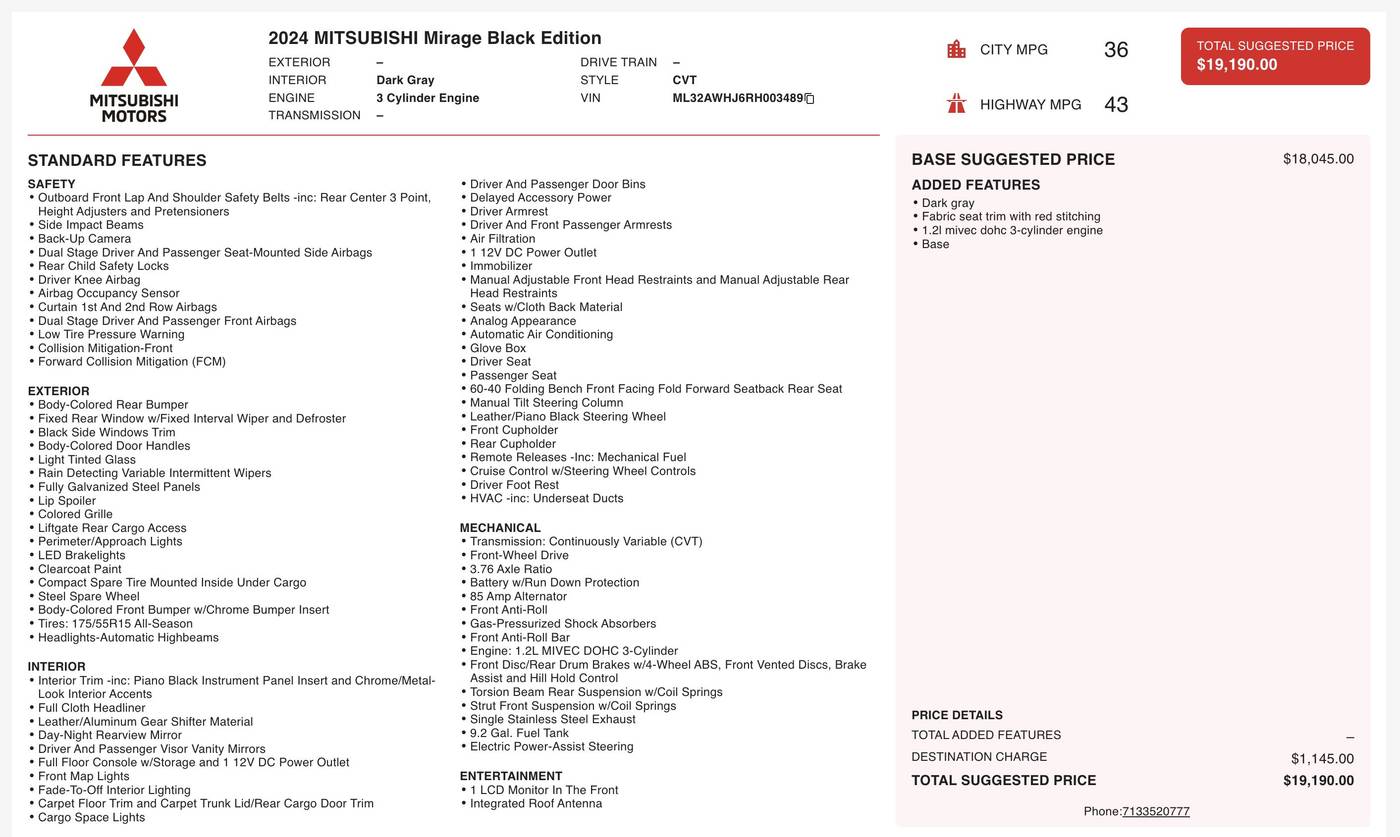Click the ENTERTAINMENT section heading
Screen dimensions: 1400x837
[x=511, y=776]
